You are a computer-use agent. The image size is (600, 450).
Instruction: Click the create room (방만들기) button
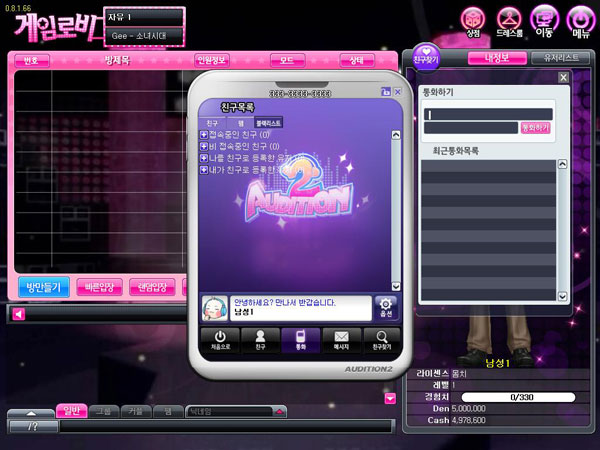(42, 287)
